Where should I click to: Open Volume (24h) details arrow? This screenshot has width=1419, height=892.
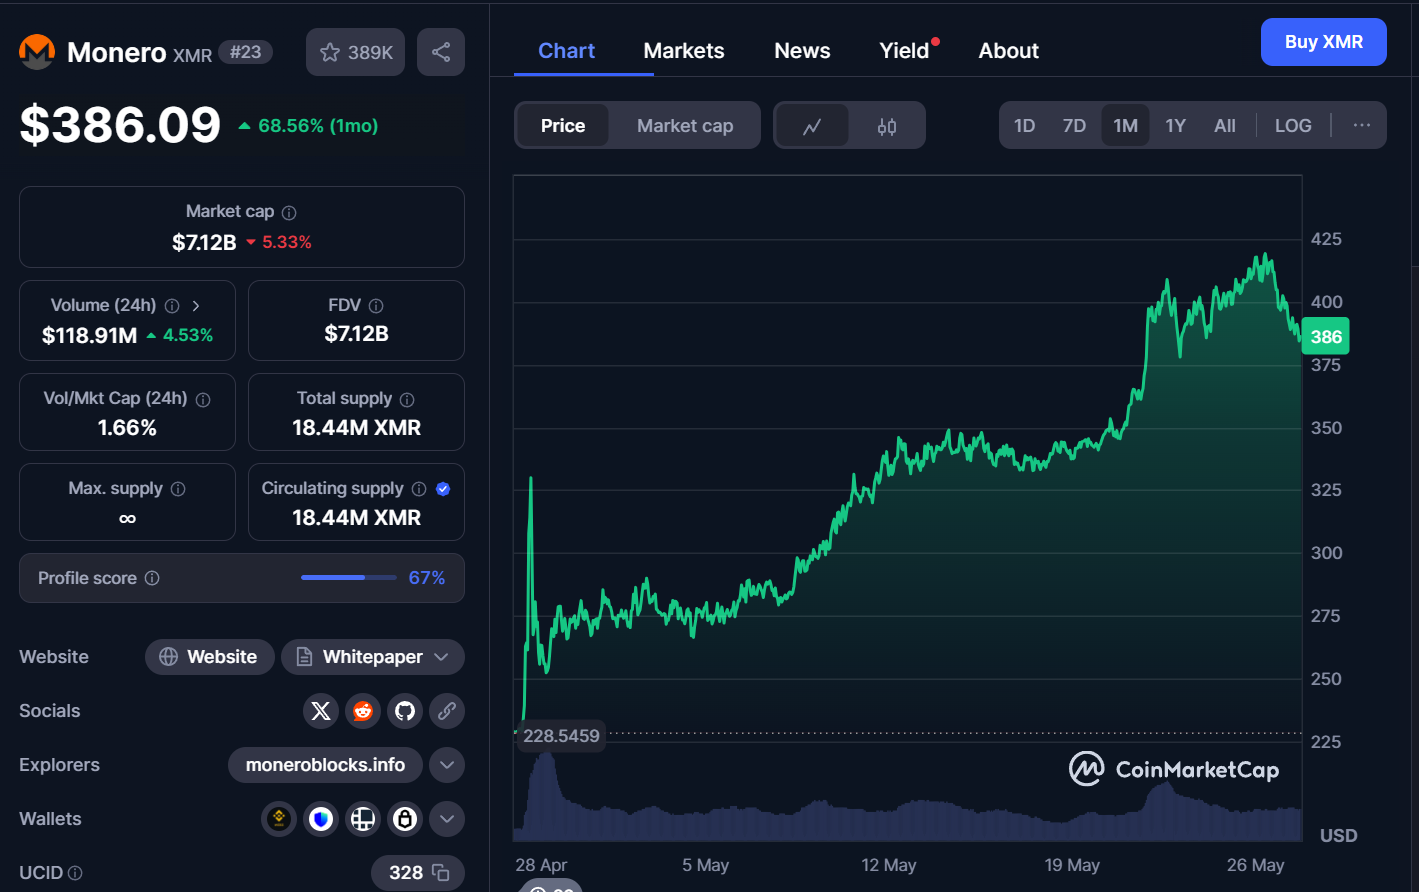click(x=196, y=306)
